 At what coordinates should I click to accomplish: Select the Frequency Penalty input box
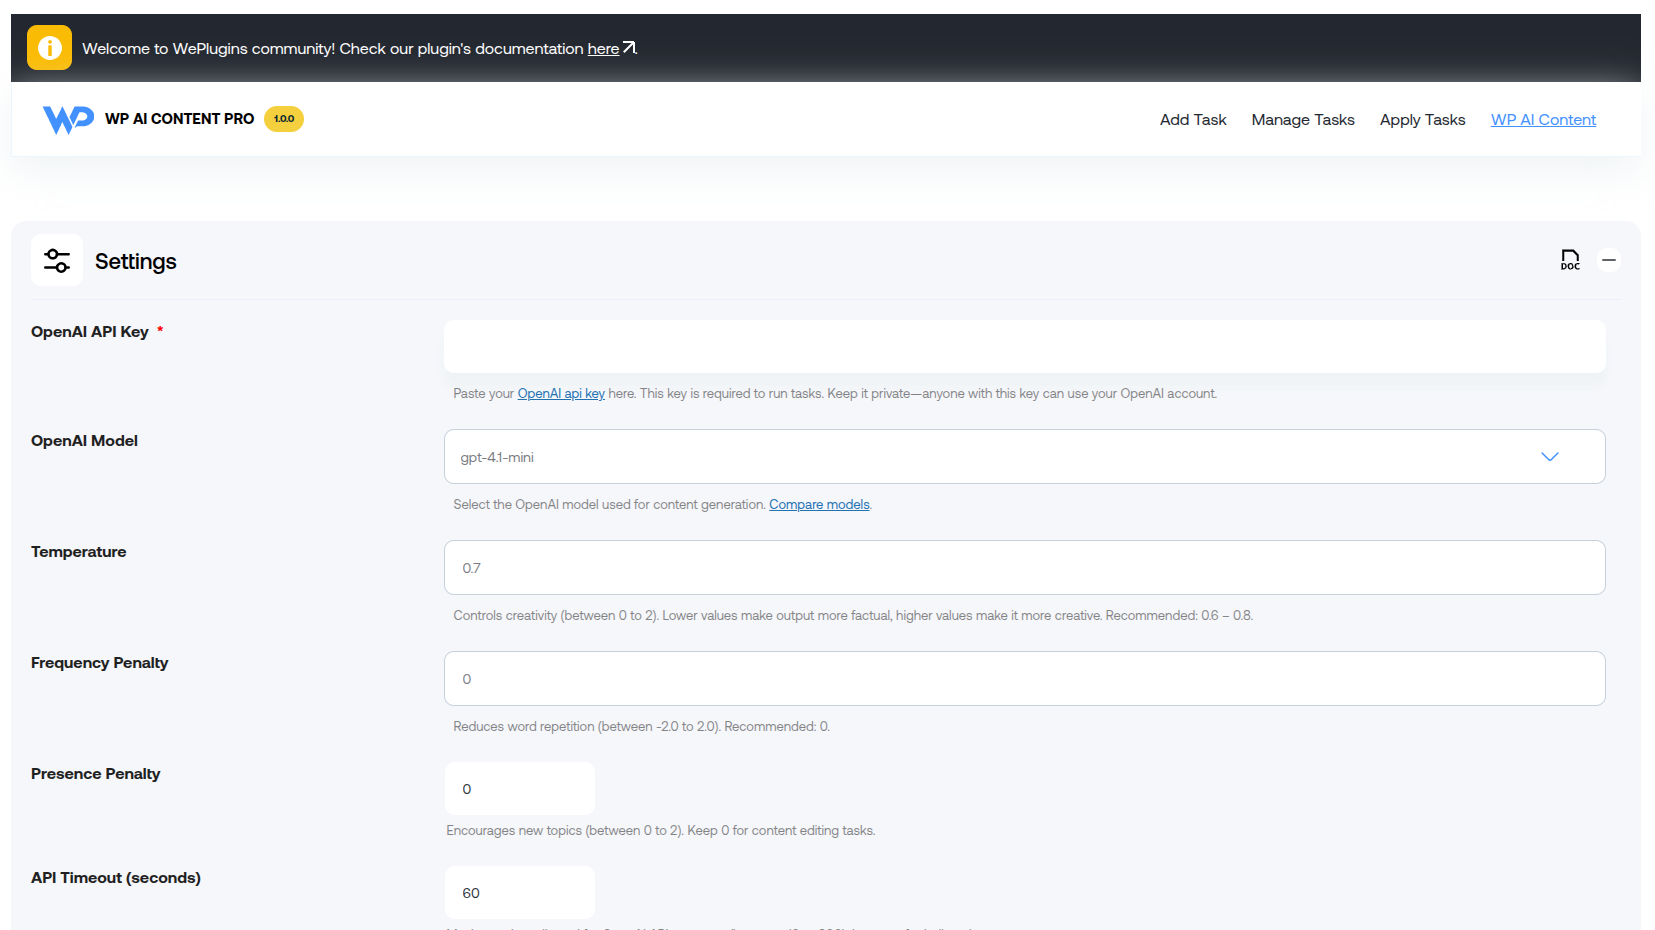[1024, 679]
